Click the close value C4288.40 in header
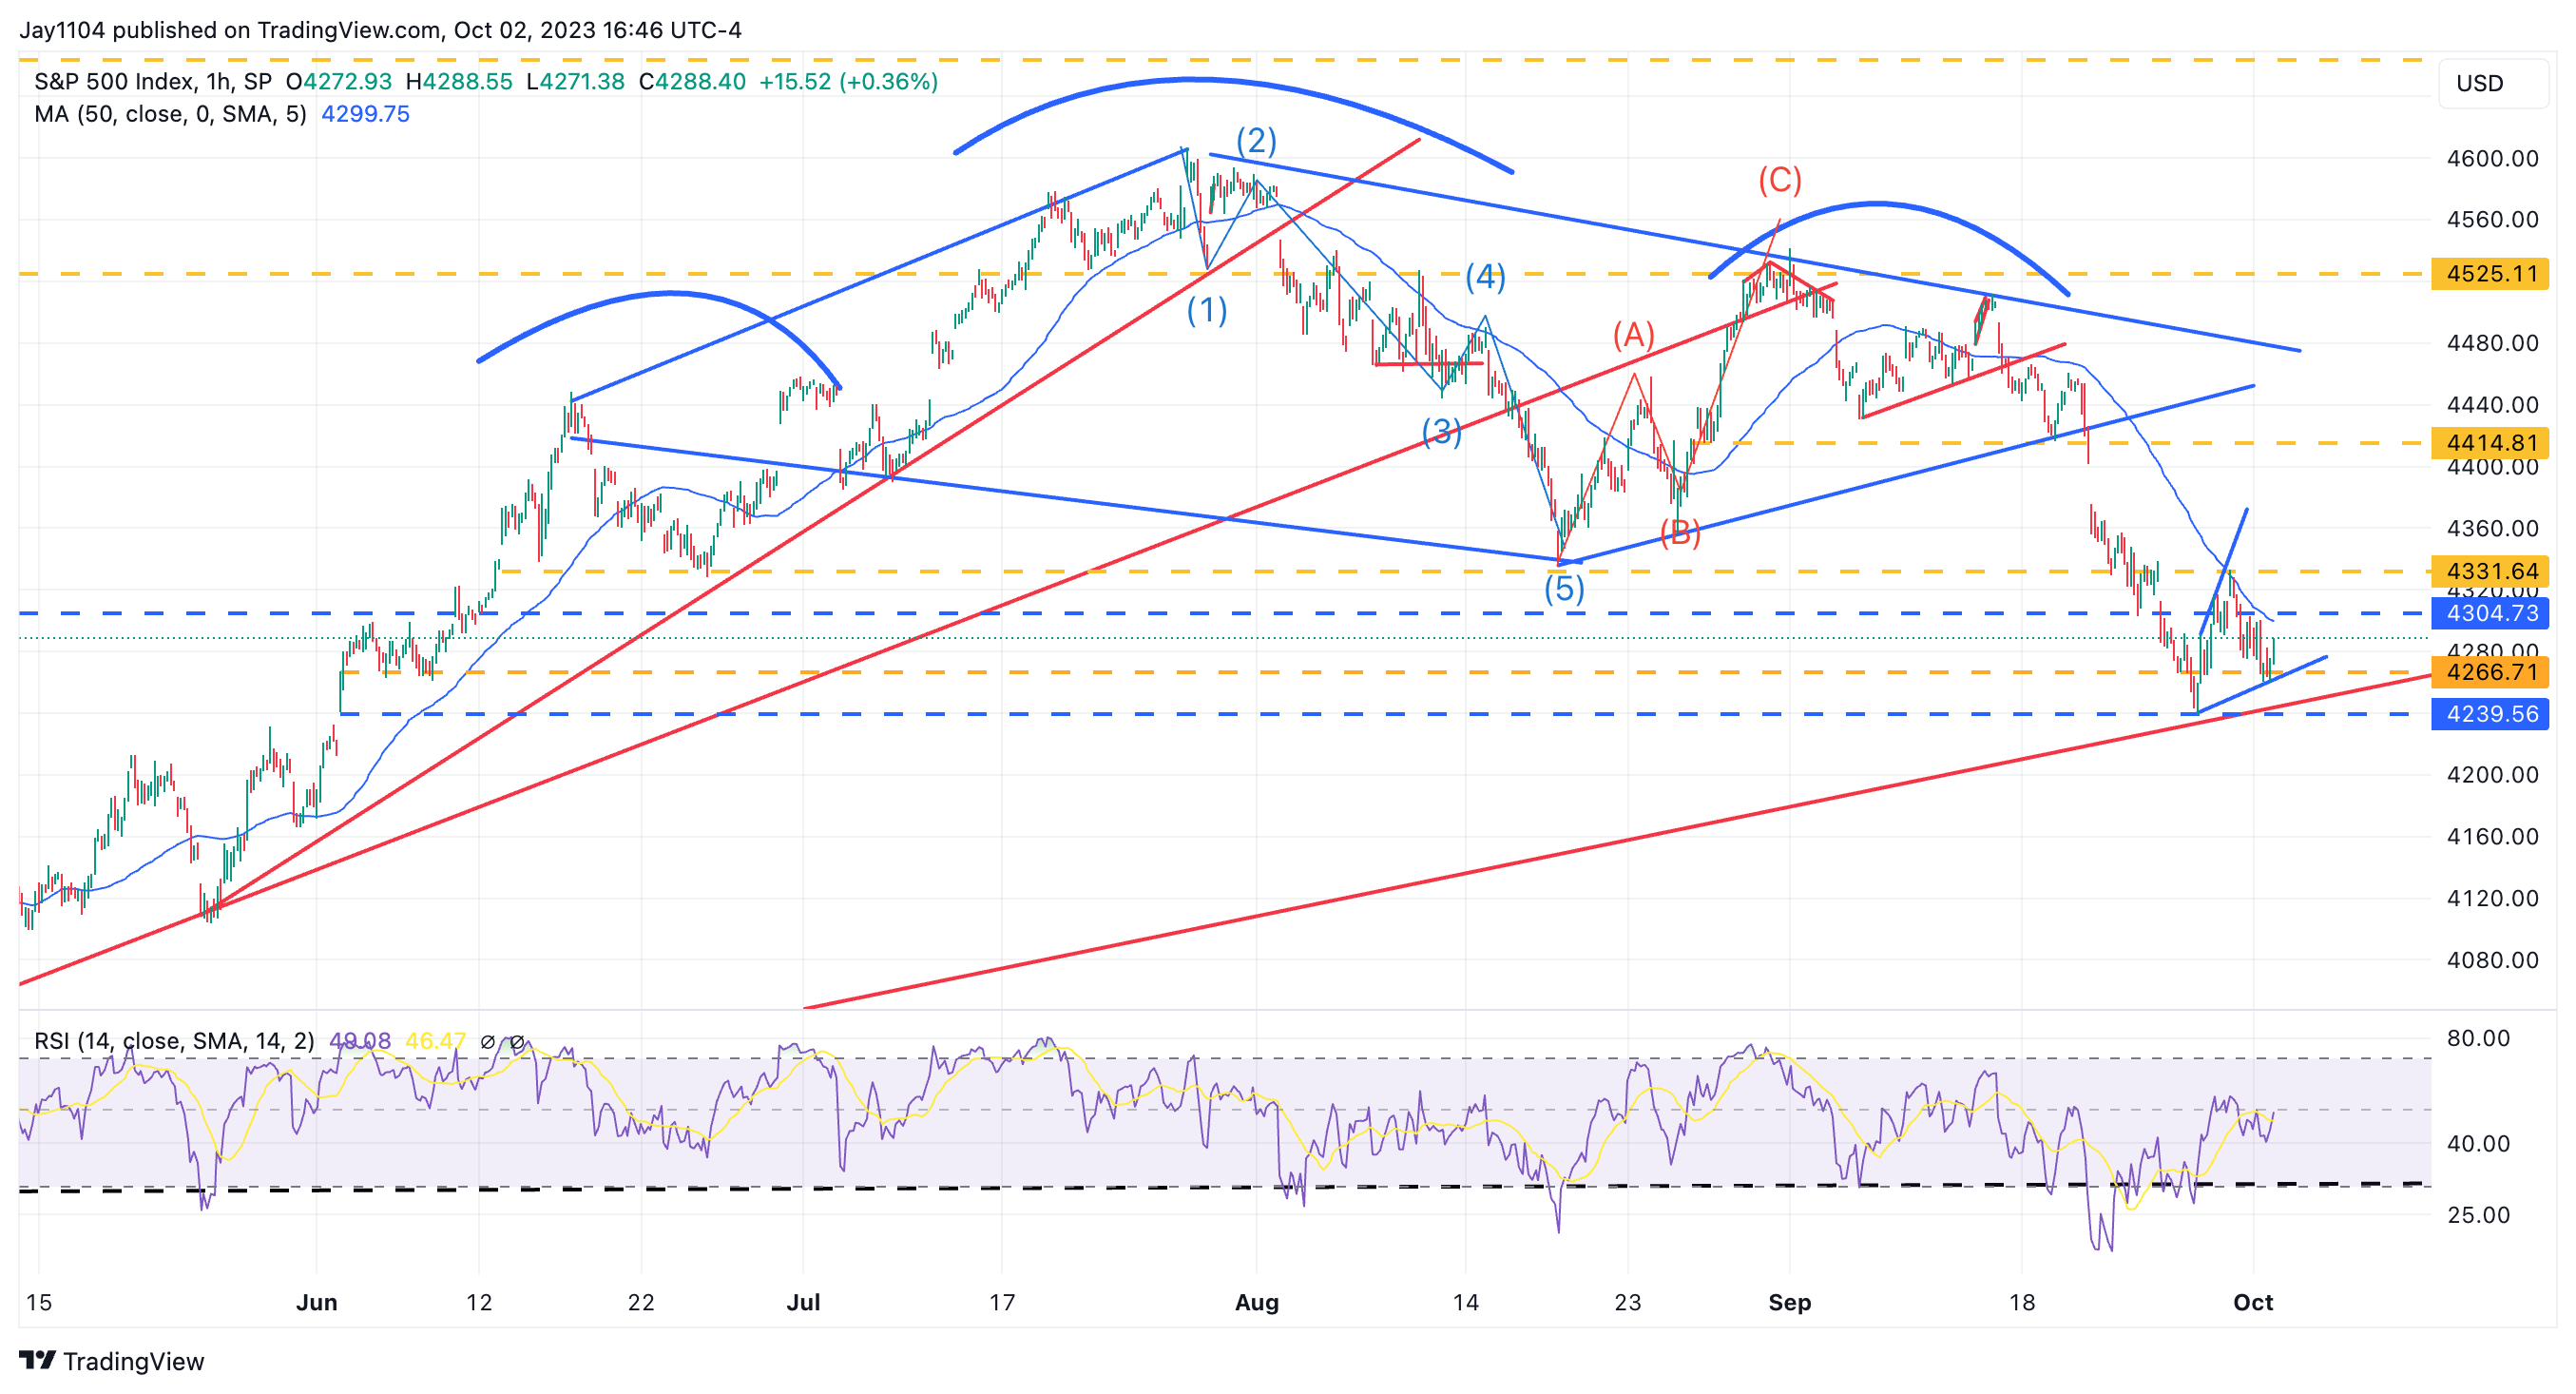This screenshot has width=2576, height=1394. click(693, 82)
